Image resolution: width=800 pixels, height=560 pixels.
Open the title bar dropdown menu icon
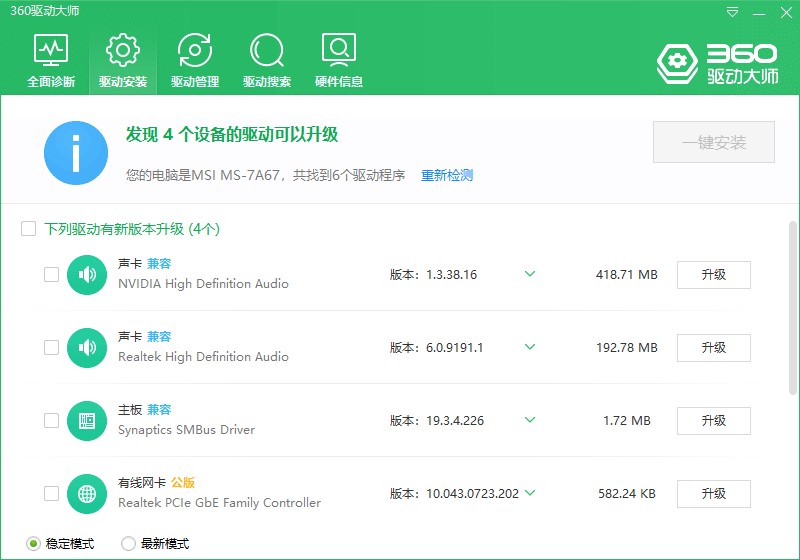[732, 12]
